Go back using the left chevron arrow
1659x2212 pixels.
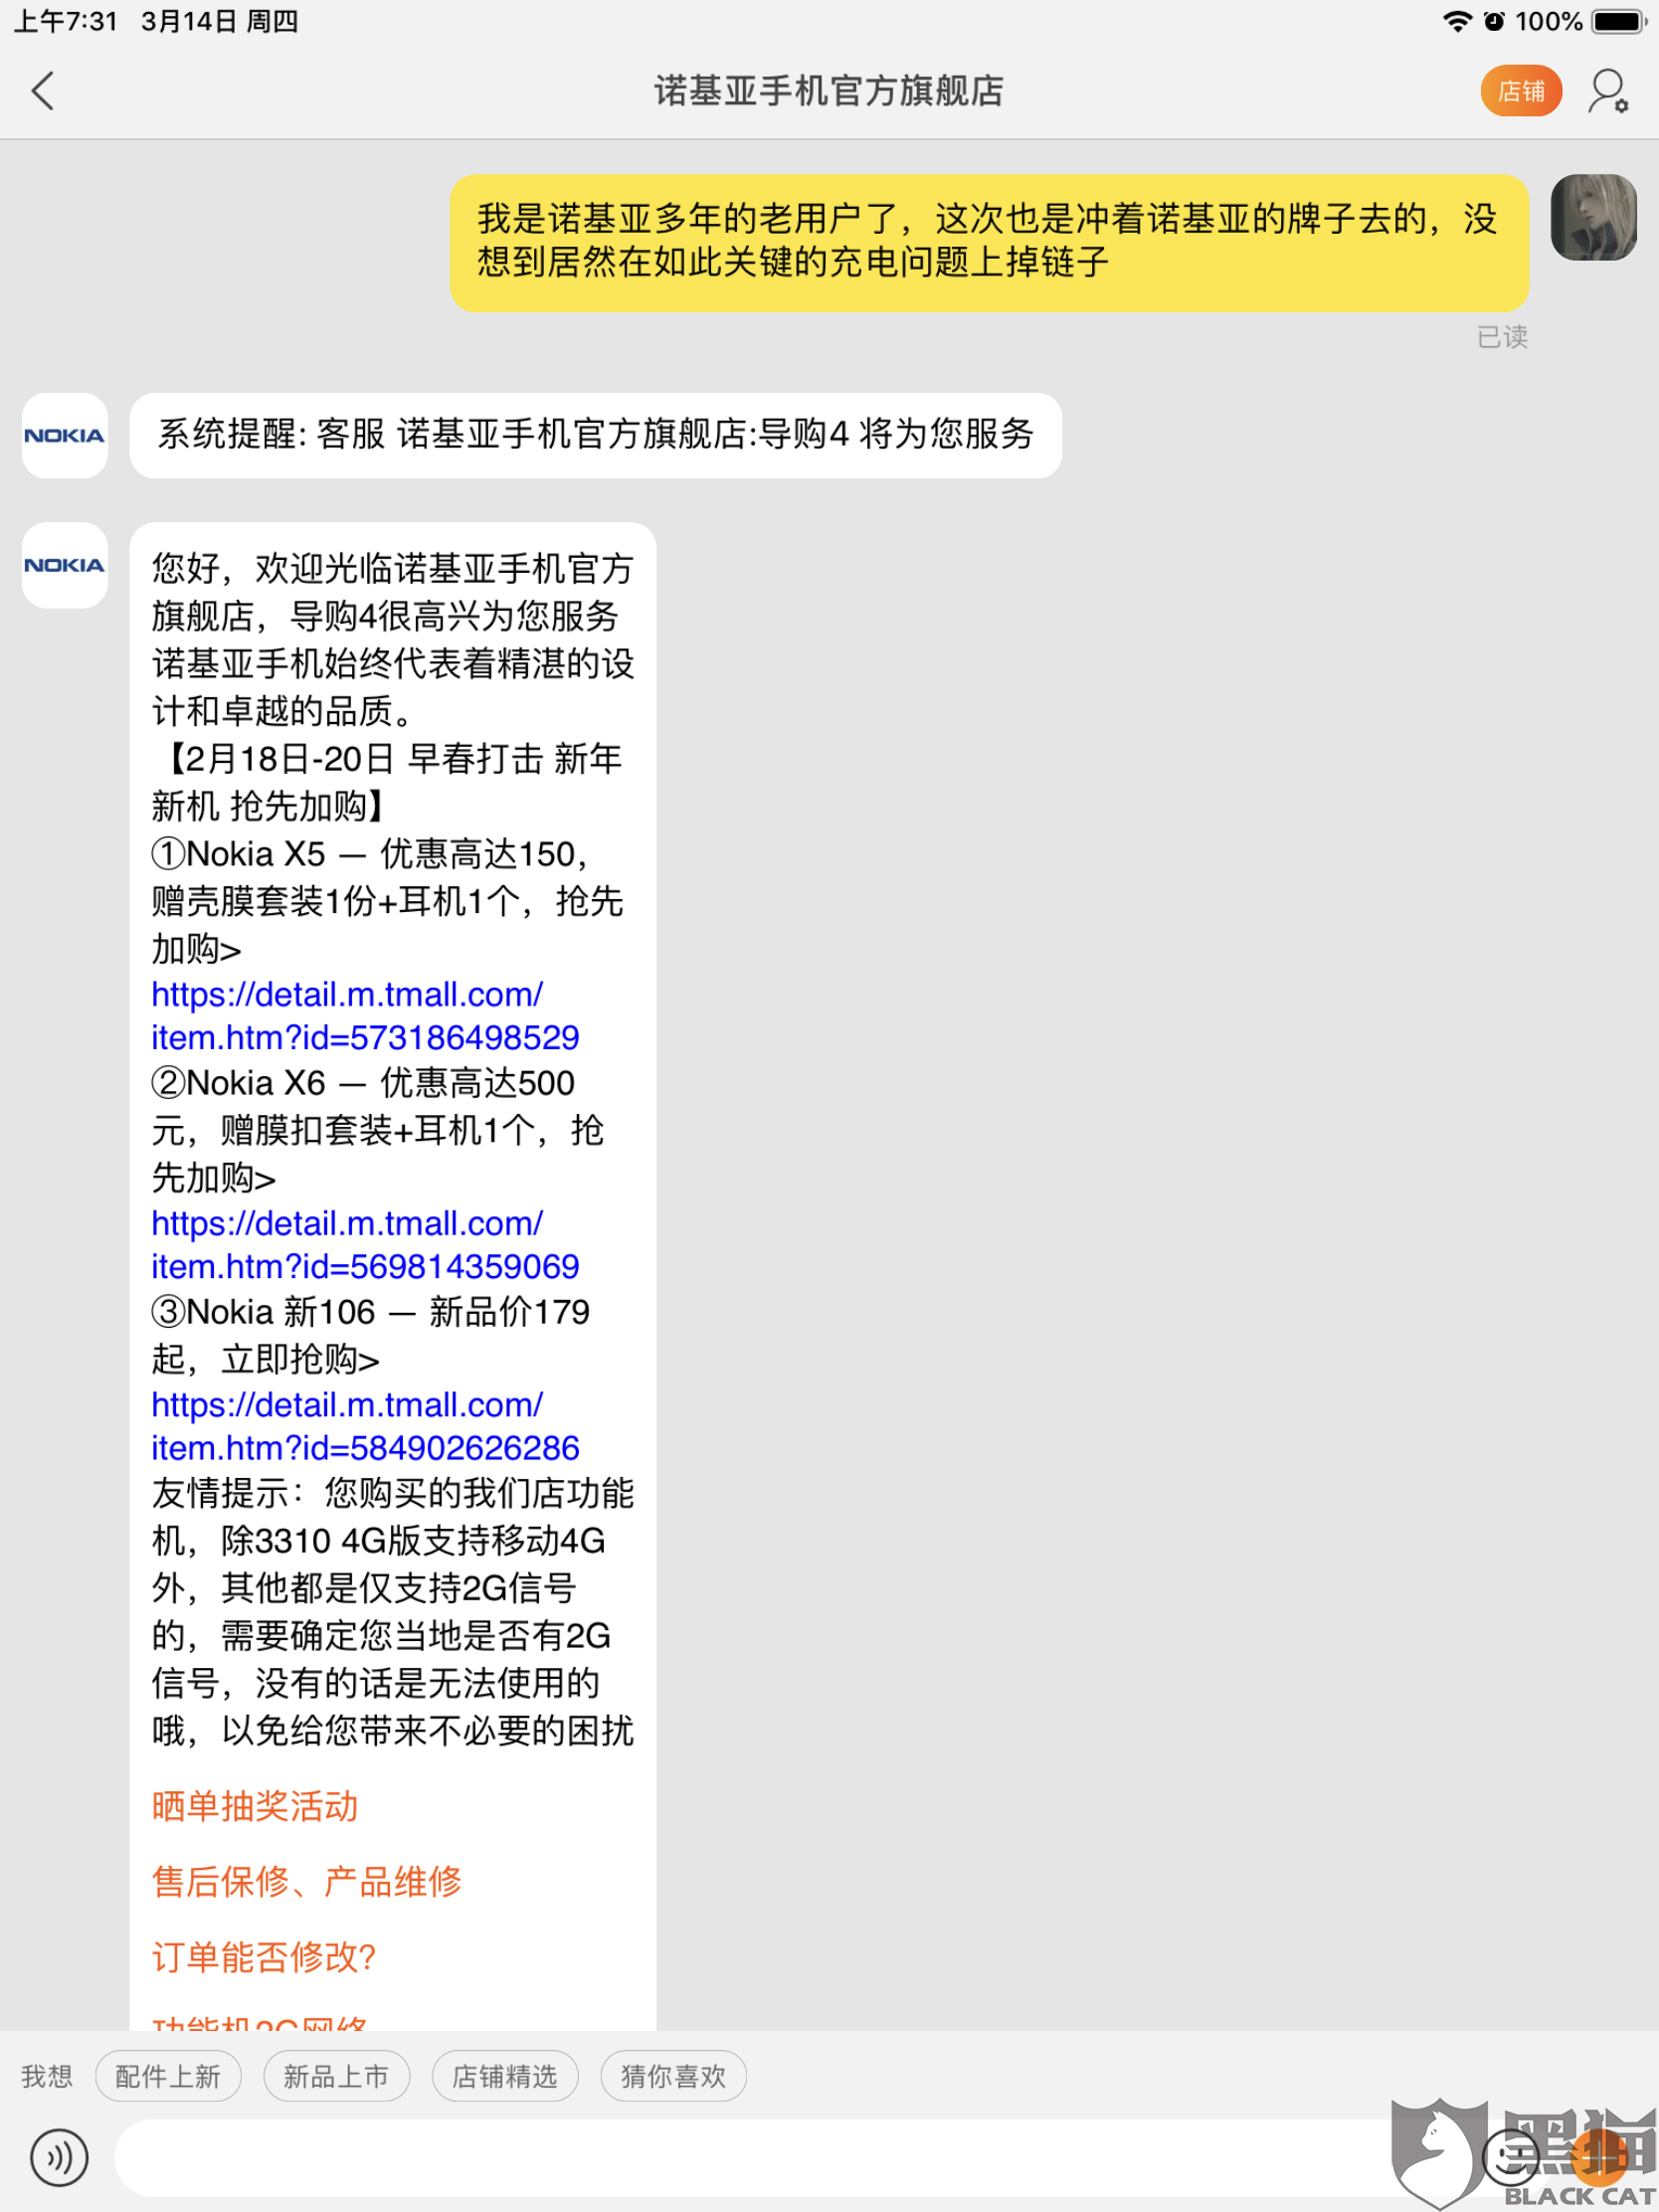tap(42, 91)
